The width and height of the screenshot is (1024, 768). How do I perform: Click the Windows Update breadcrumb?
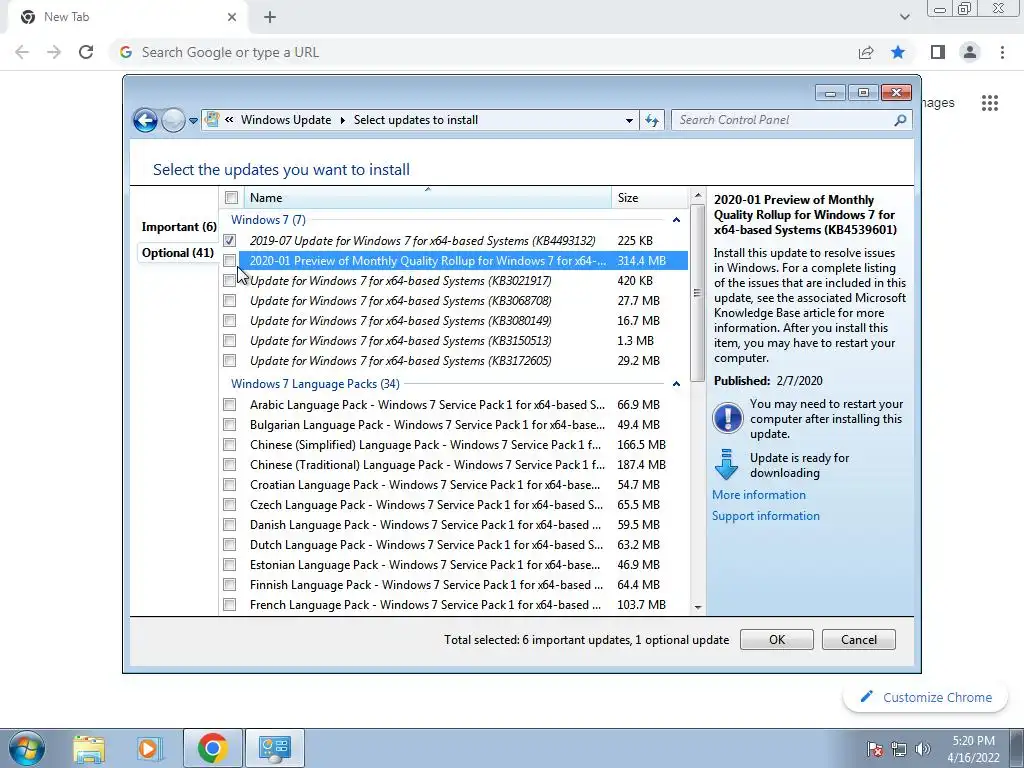(285, 120)
